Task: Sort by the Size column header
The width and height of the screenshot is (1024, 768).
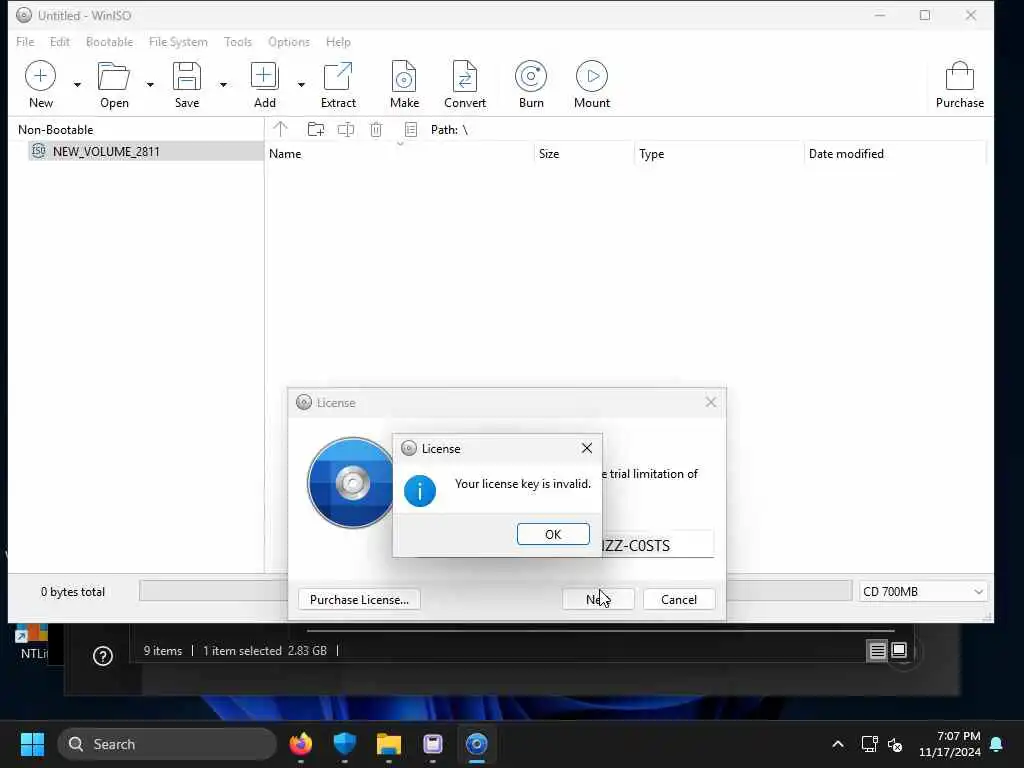Action: (583, 154)
